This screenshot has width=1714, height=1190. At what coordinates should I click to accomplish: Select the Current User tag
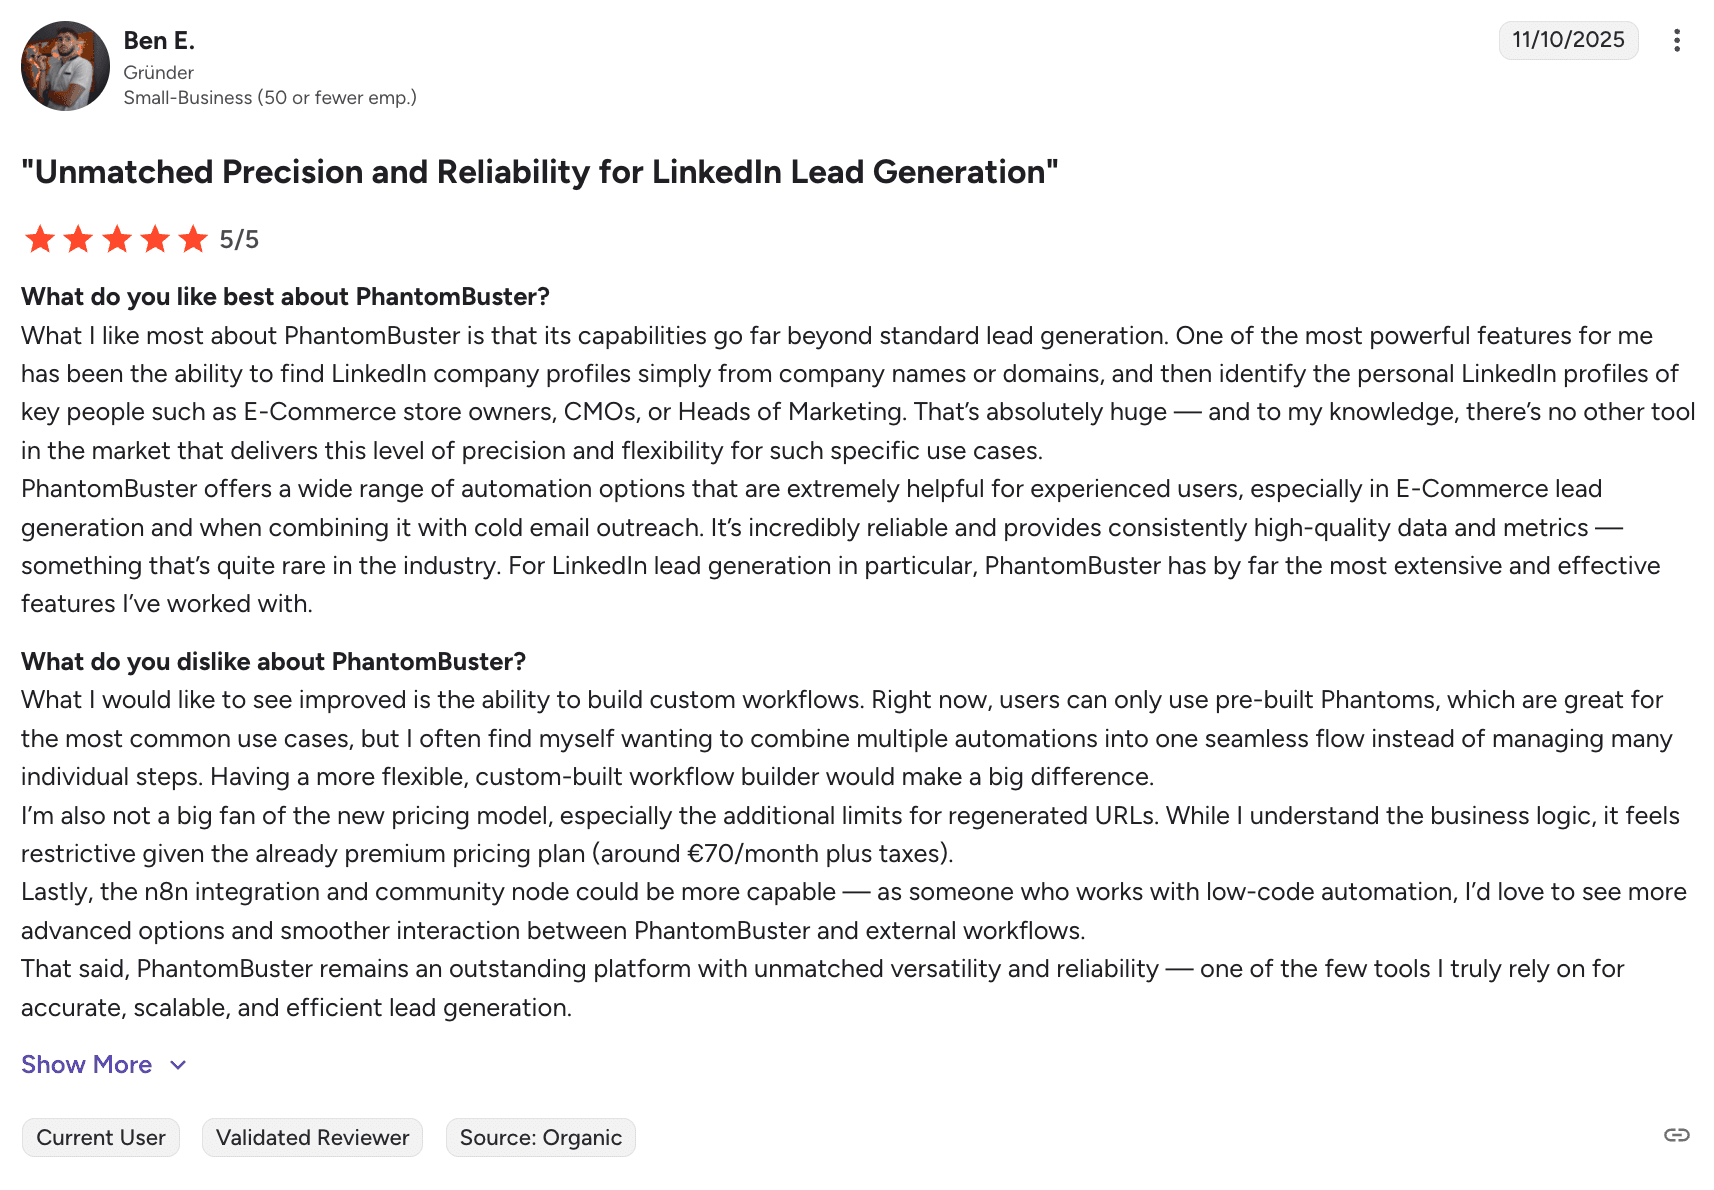101,1138
